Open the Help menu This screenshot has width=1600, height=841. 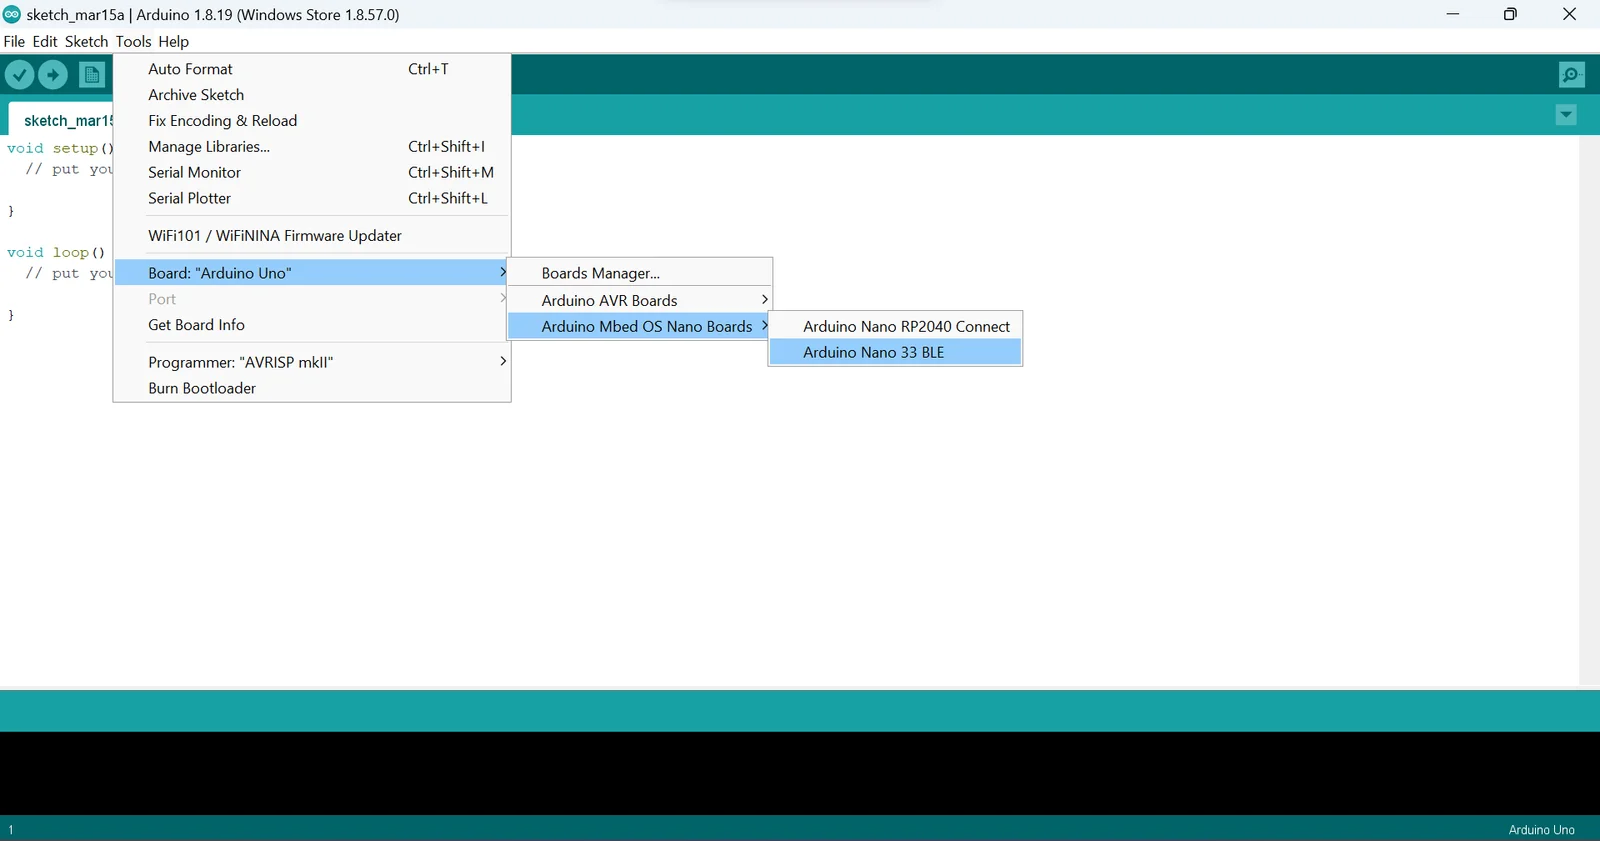[173, 41]
